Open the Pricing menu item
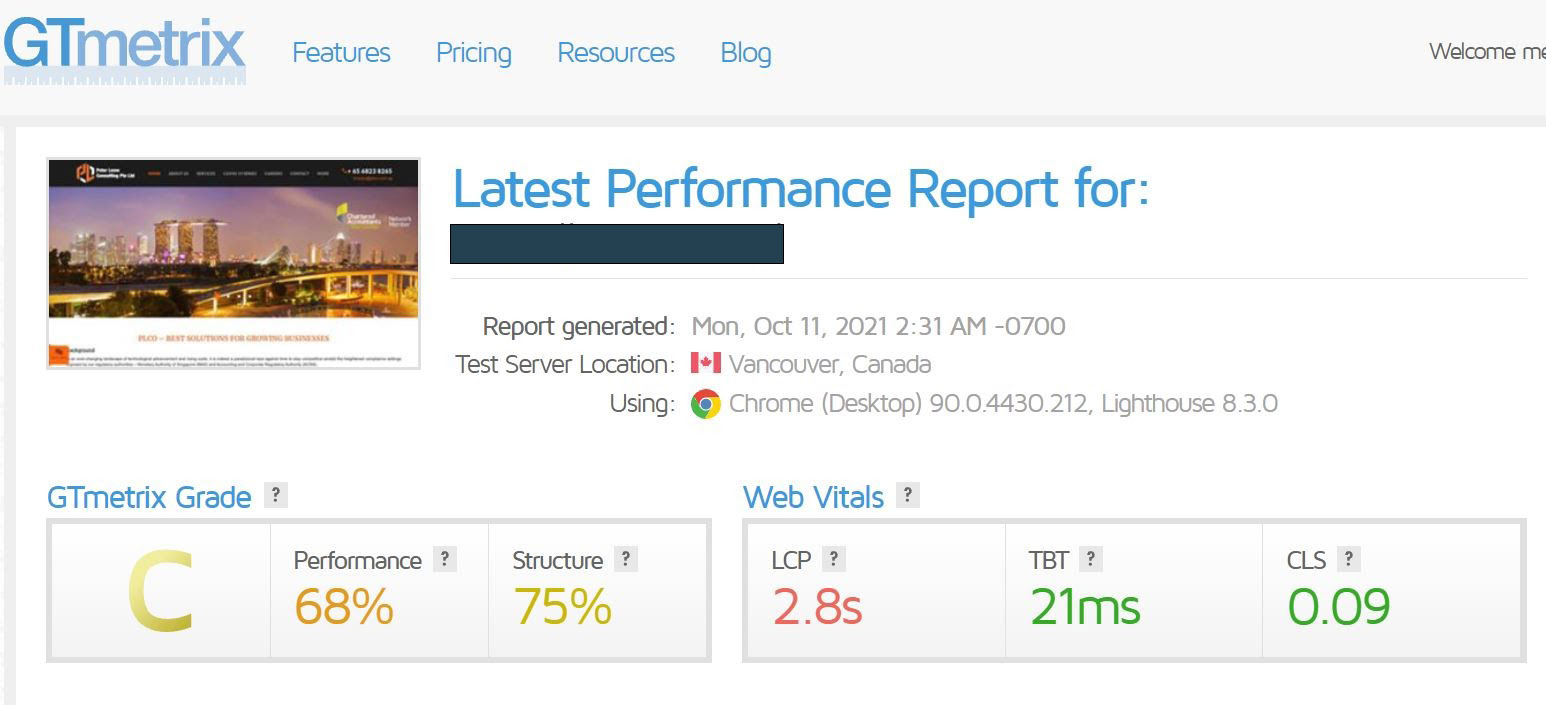Screen dimensions: 1546x705 [x=474, y=53]
